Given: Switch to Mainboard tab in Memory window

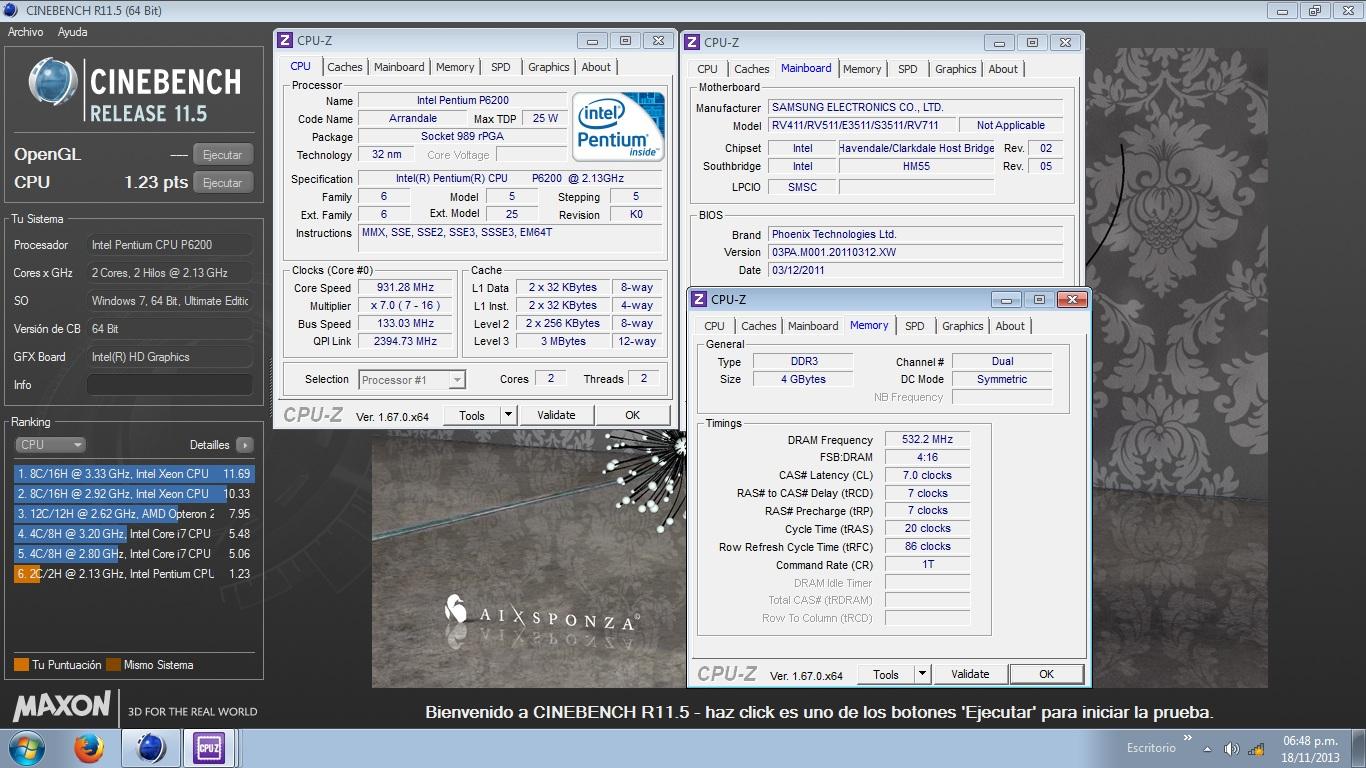Looking at the screenshot, I should tap(813, 326).
